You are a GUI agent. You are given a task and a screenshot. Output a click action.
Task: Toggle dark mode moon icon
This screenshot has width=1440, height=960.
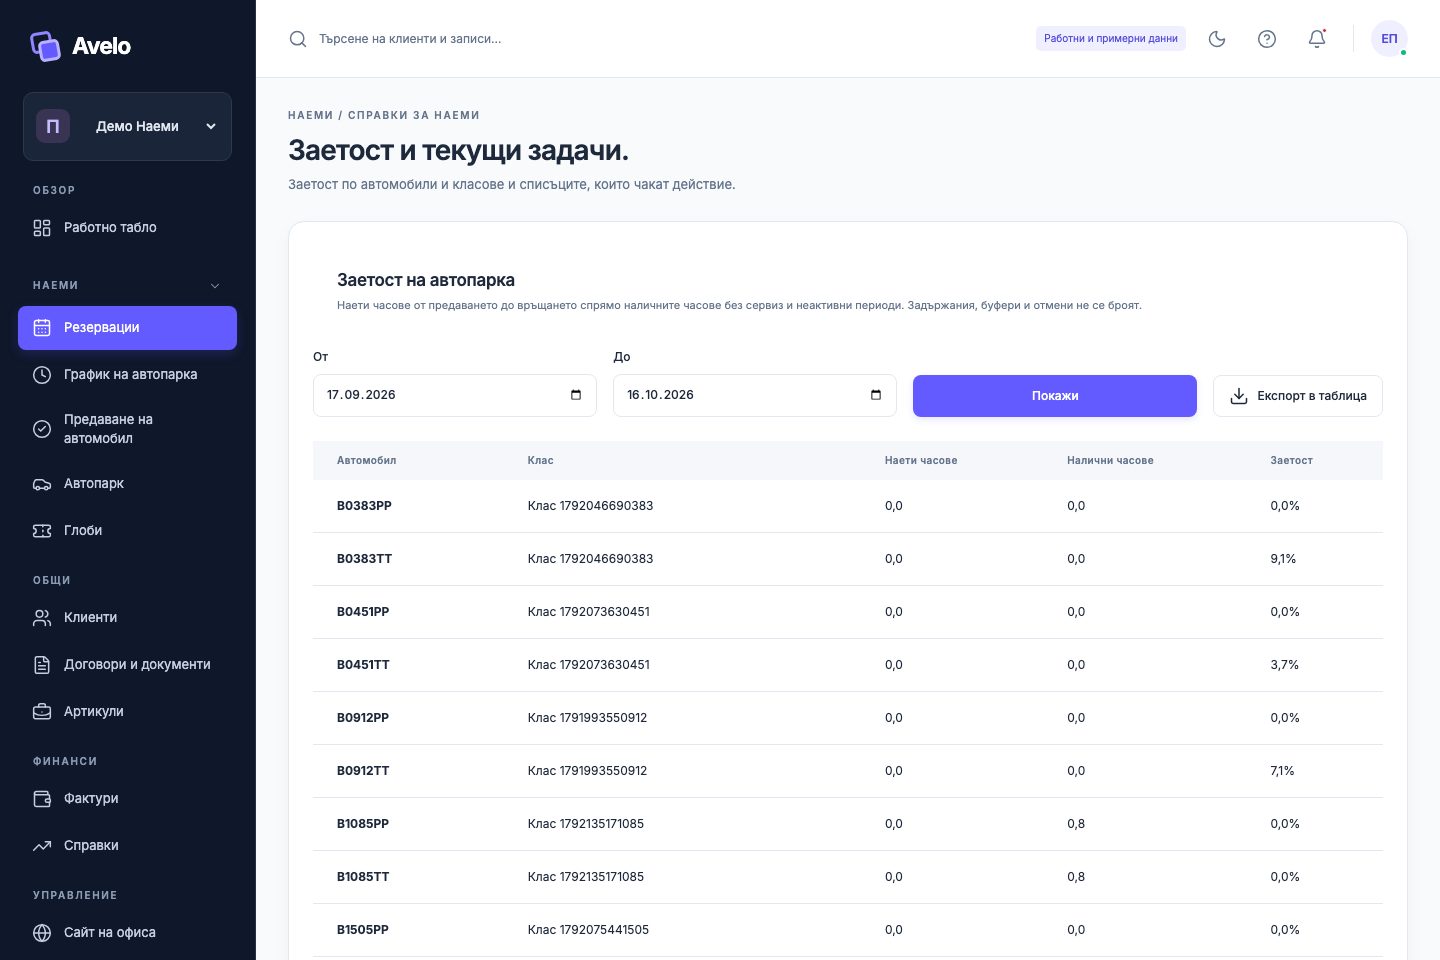point(1217,39)
